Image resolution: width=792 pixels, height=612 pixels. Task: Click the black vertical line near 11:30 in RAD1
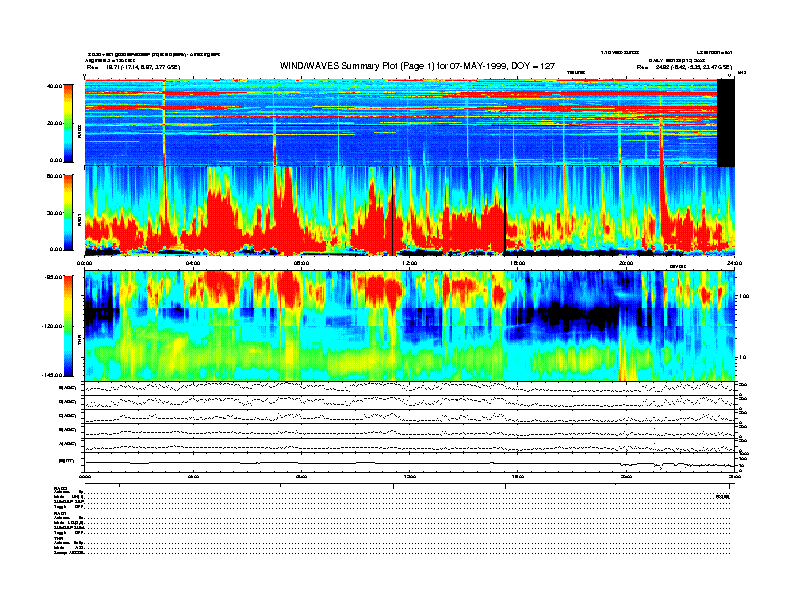pyautogui.click(x=392, y=211)
